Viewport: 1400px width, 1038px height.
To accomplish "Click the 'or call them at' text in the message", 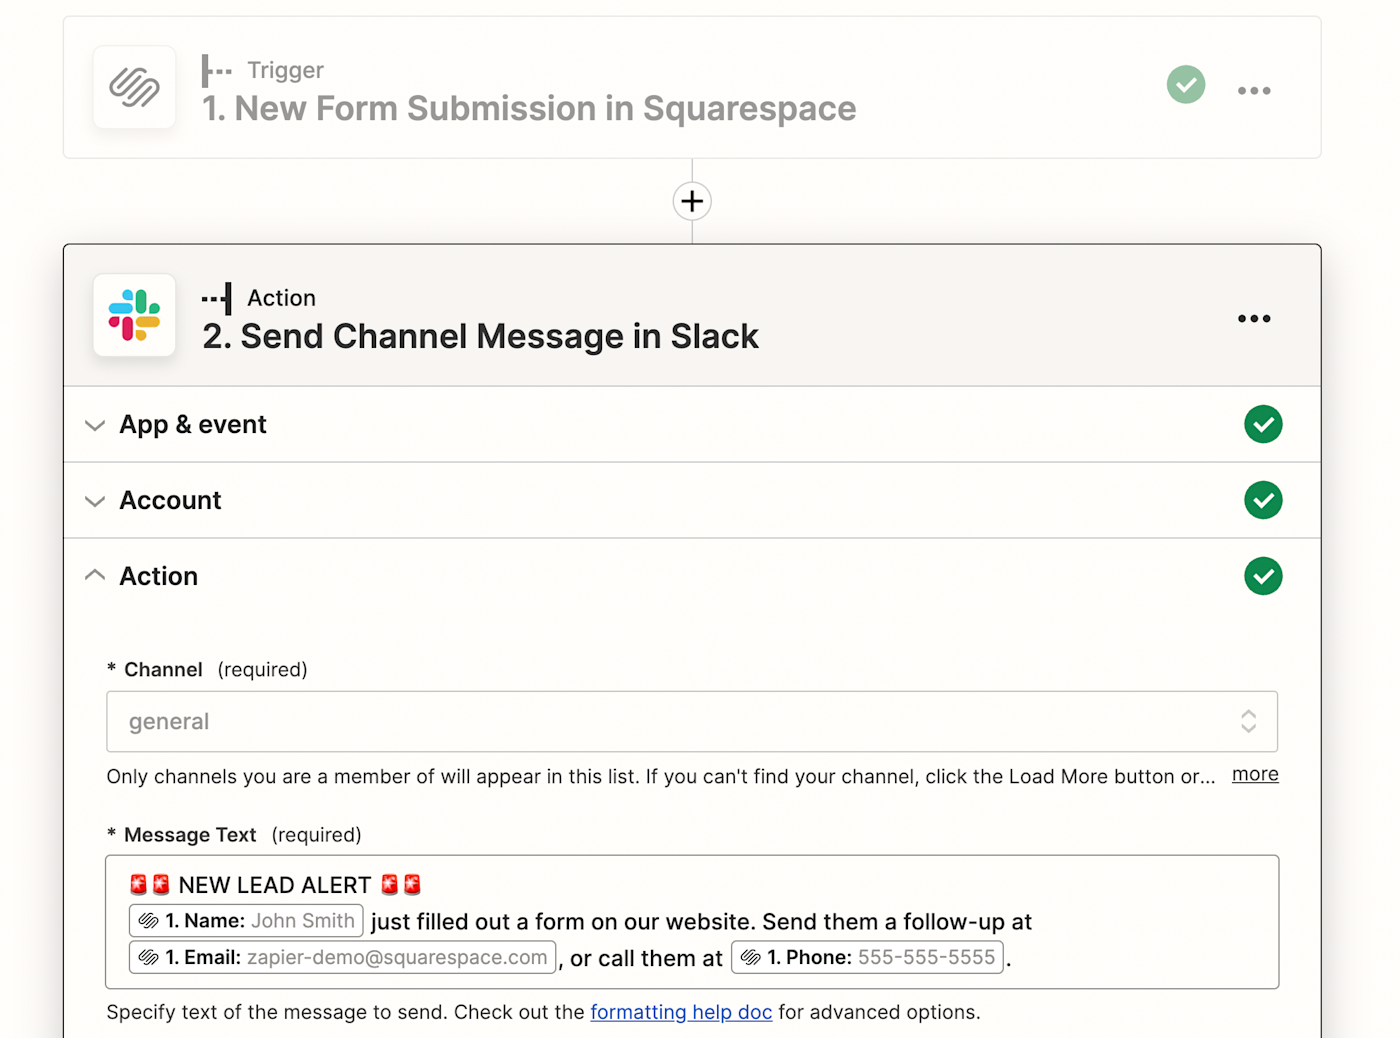I will [x=646, y=958].
